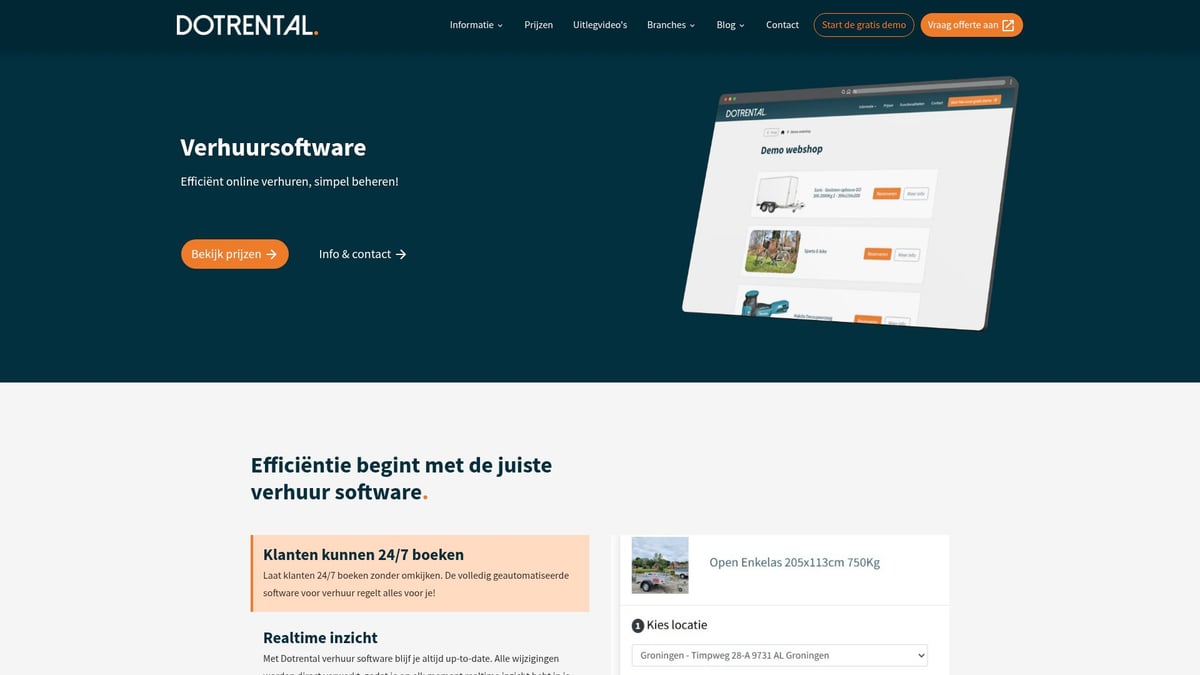
Task: Click the DOTRENTAL logo in the top navigation
Action: click(245, 24)
